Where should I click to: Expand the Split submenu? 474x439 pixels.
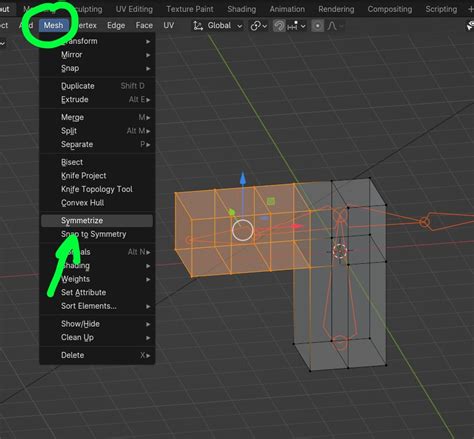[97, 131]
